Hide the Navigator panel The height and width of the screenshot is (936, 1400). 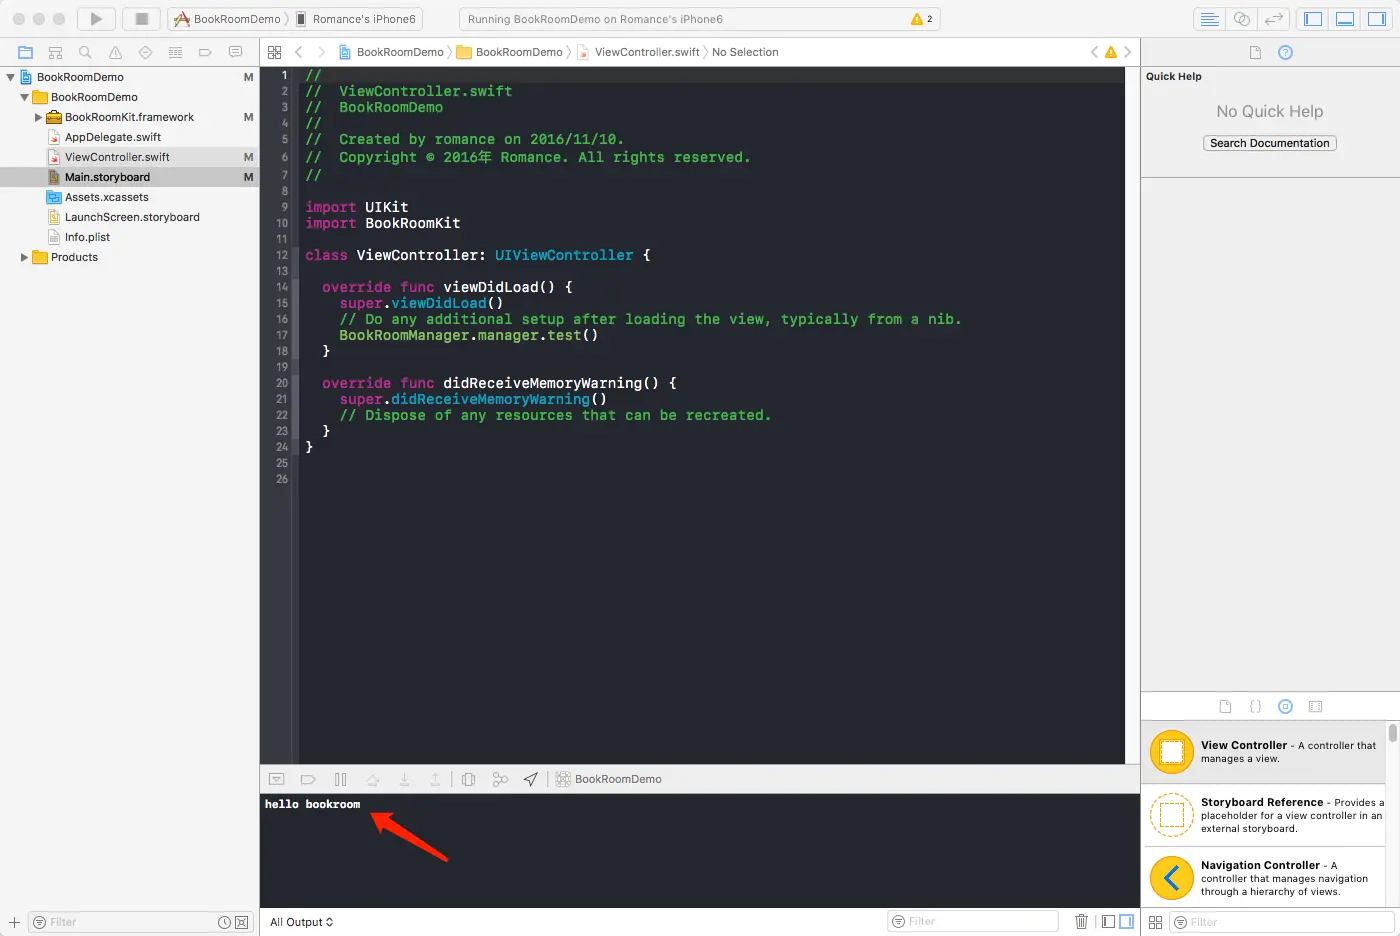(x=1314, y=19)
